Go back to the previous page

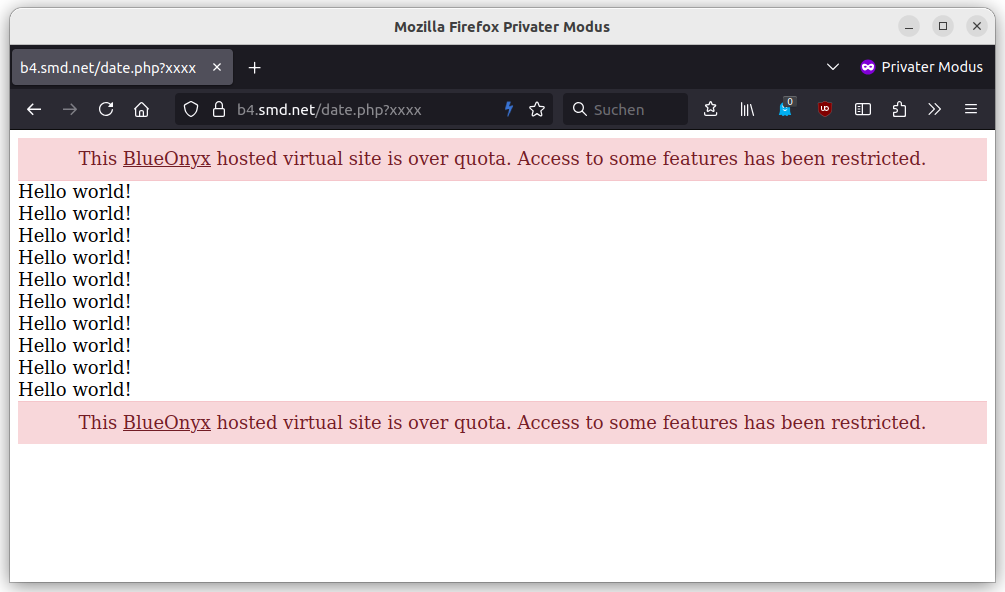pos(34,110)
